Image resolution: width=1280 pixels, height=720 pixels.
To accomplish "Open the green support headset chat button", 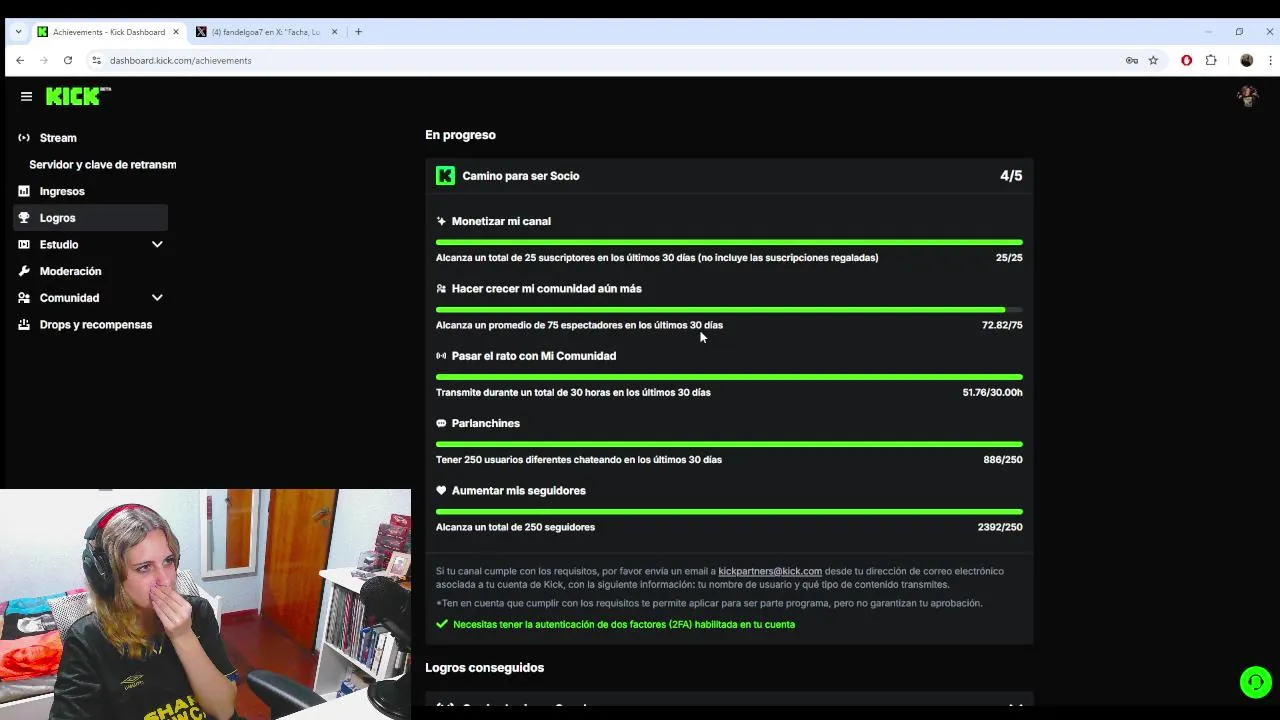I will point(1255,682).
